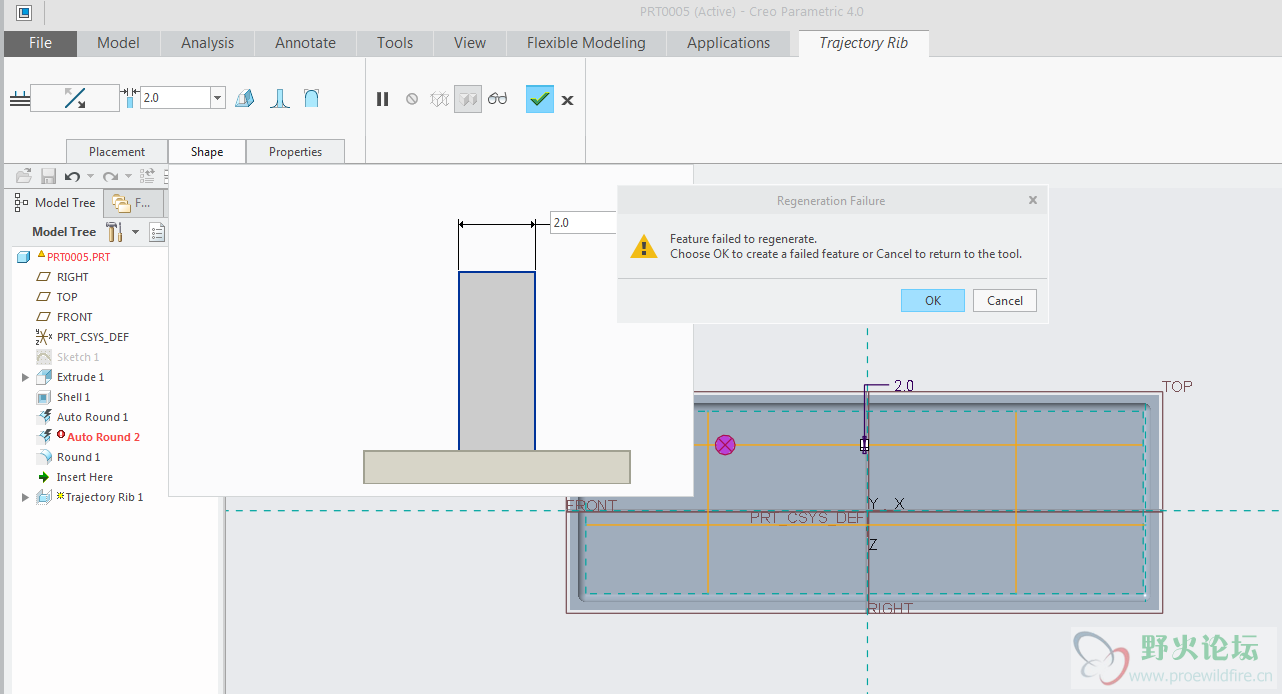Open the View ribbon tab

469,43
